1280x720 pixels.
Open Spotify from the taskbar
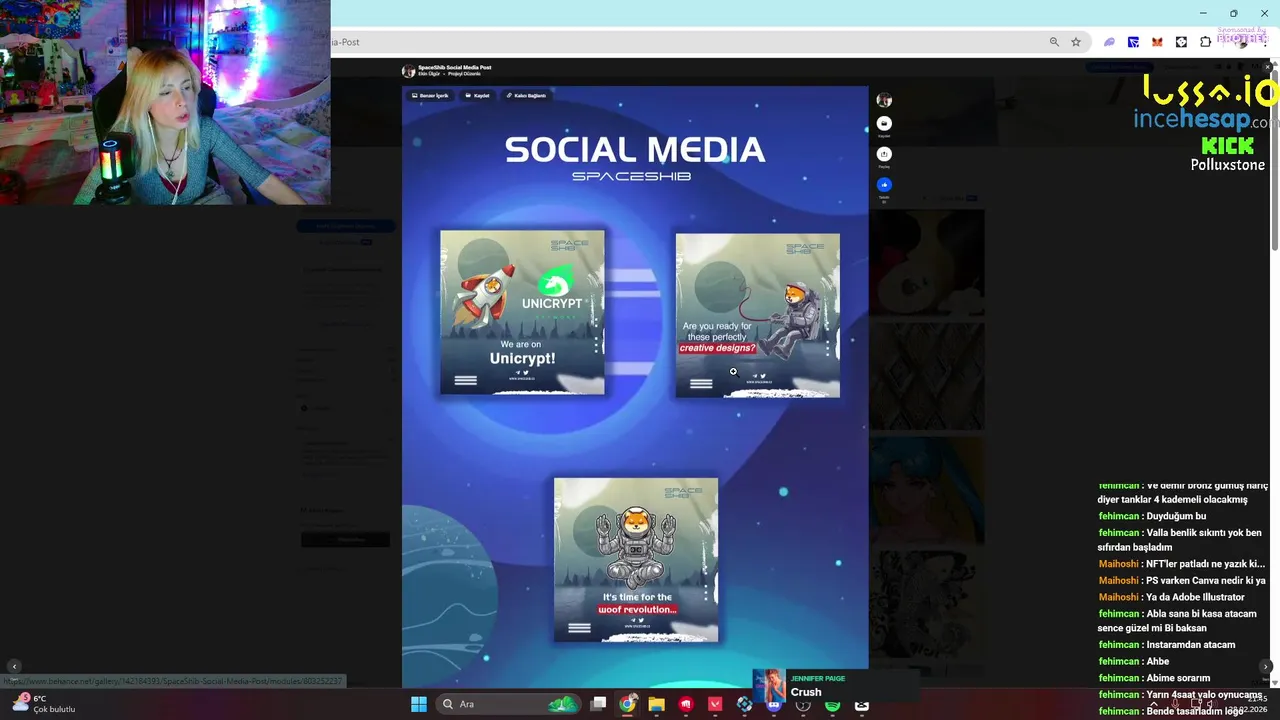point(832,705)
